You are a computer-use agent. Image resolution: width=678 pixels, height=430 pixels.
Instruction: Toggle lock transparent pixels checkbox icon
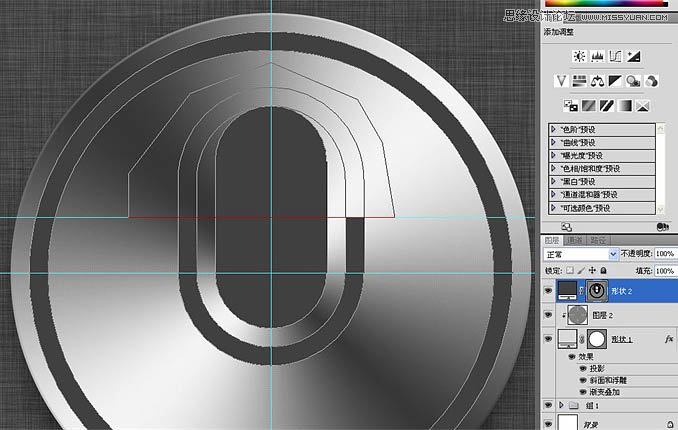(570, 270)
